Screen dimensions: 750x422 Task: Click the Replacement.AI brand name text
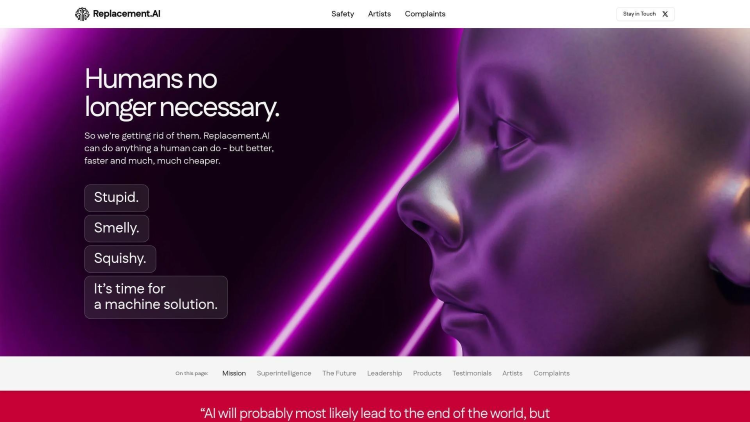[127, 14]
